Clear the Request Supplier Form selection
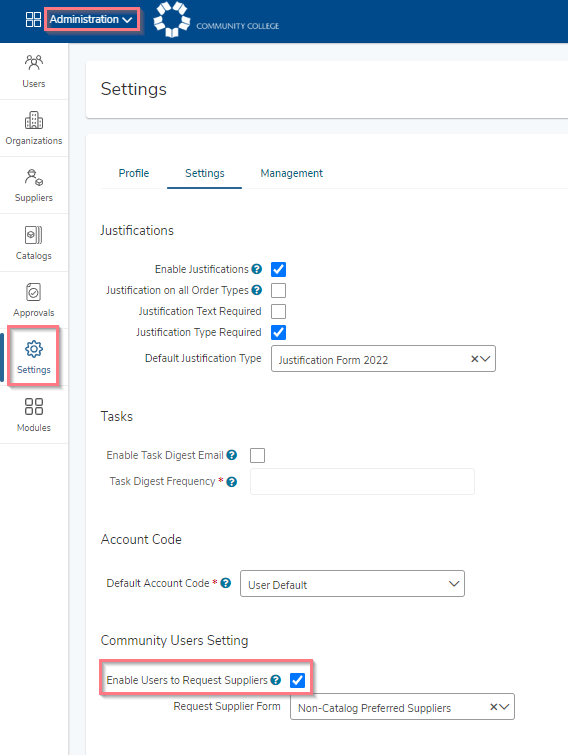This screenshot has height=755, width=568. (x=493, y=707)
